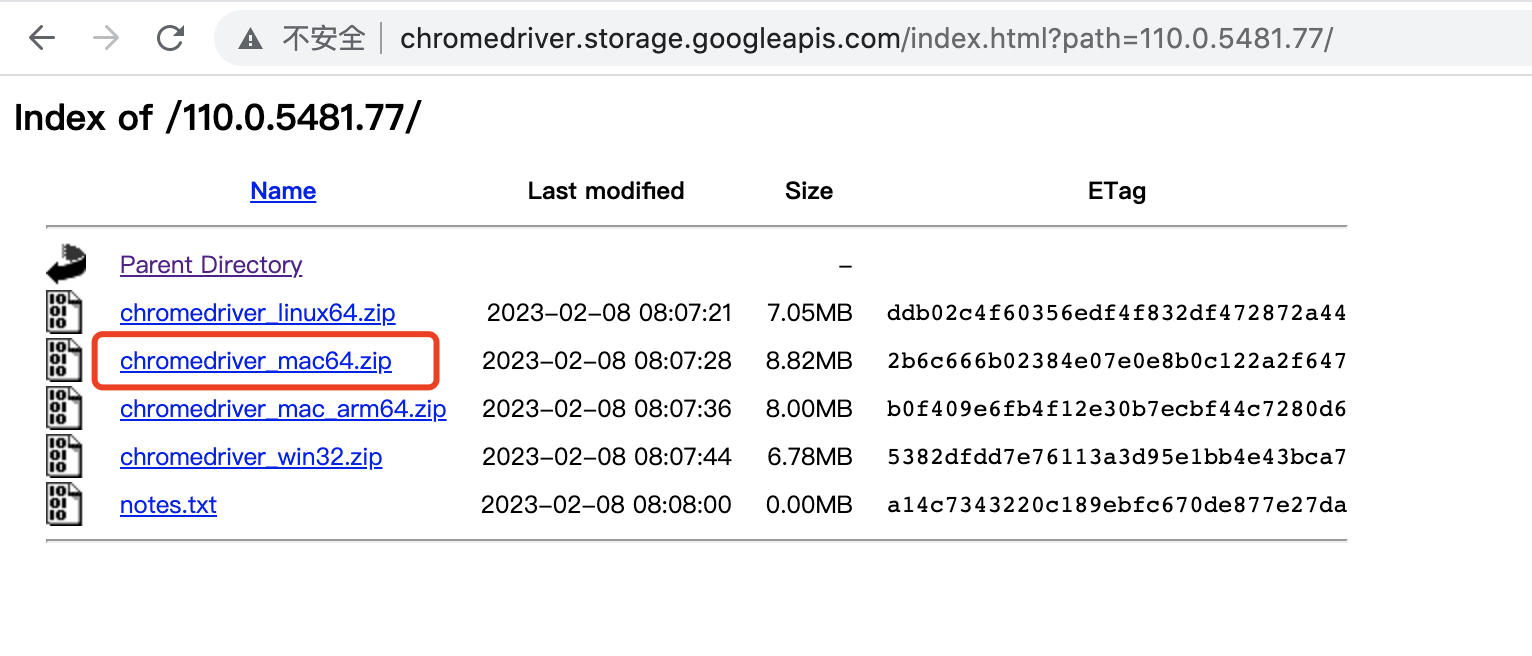Download chromedriver_linux64.zip
This screenshot has height=656, width=1532.
coord(257,313)
